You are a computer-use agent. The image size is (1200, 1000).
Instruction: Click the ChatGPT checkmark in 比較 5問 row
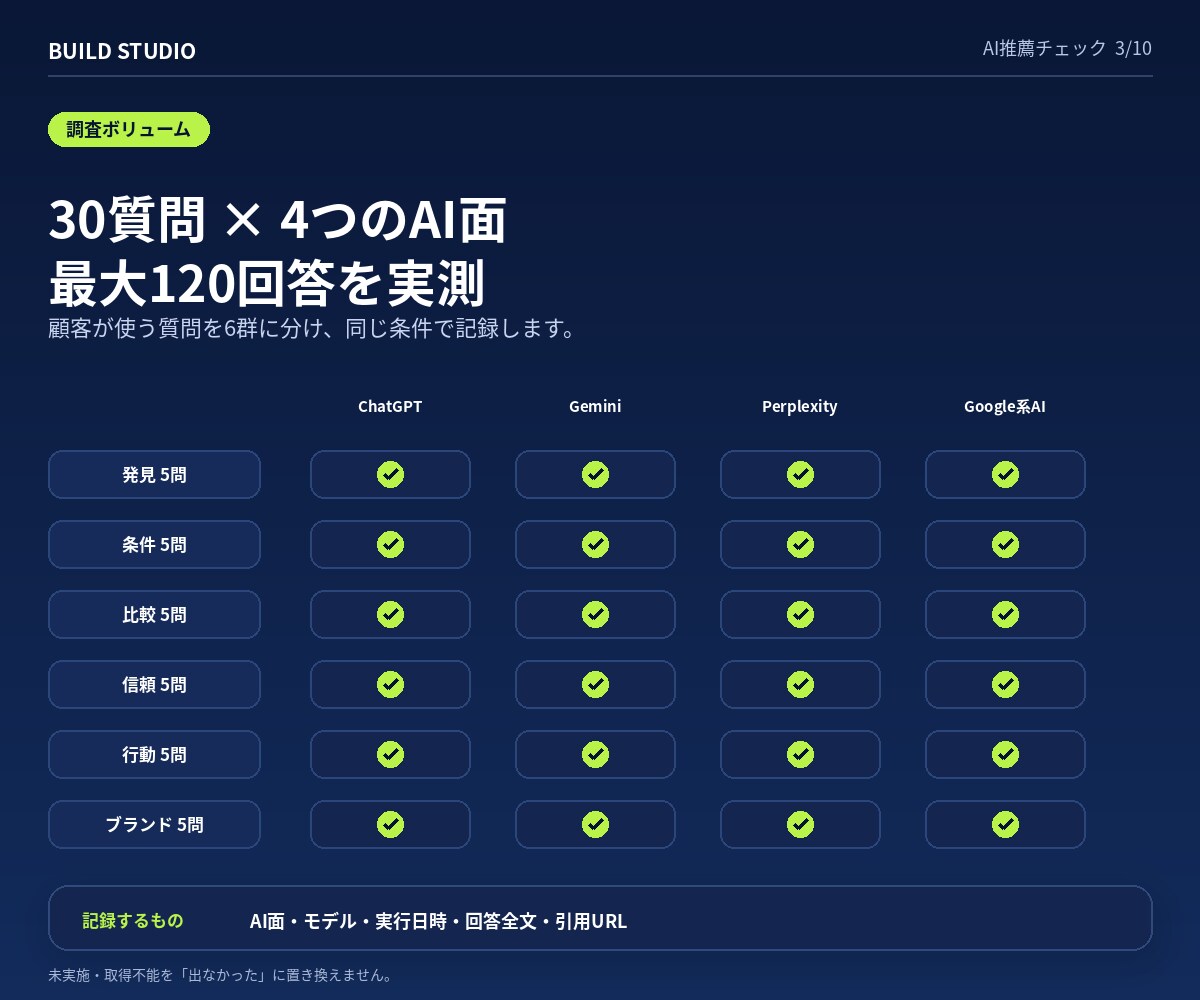[390, 614]
